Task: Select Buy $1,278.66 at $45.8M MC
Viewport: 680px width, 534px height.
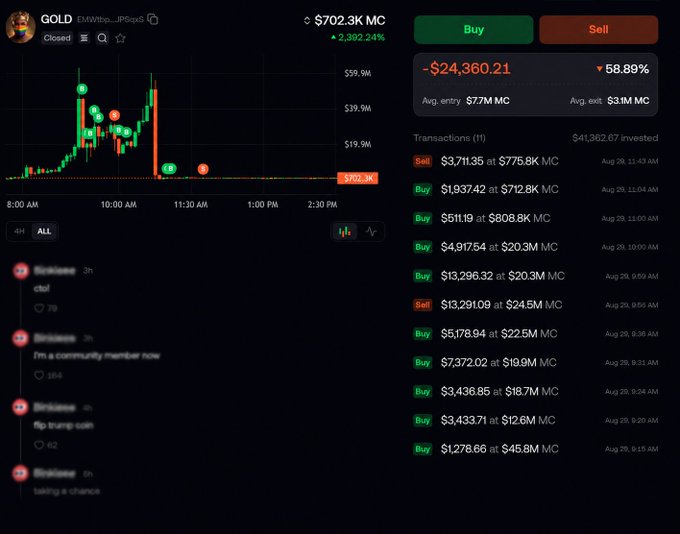Action: [x=536, y=449]
